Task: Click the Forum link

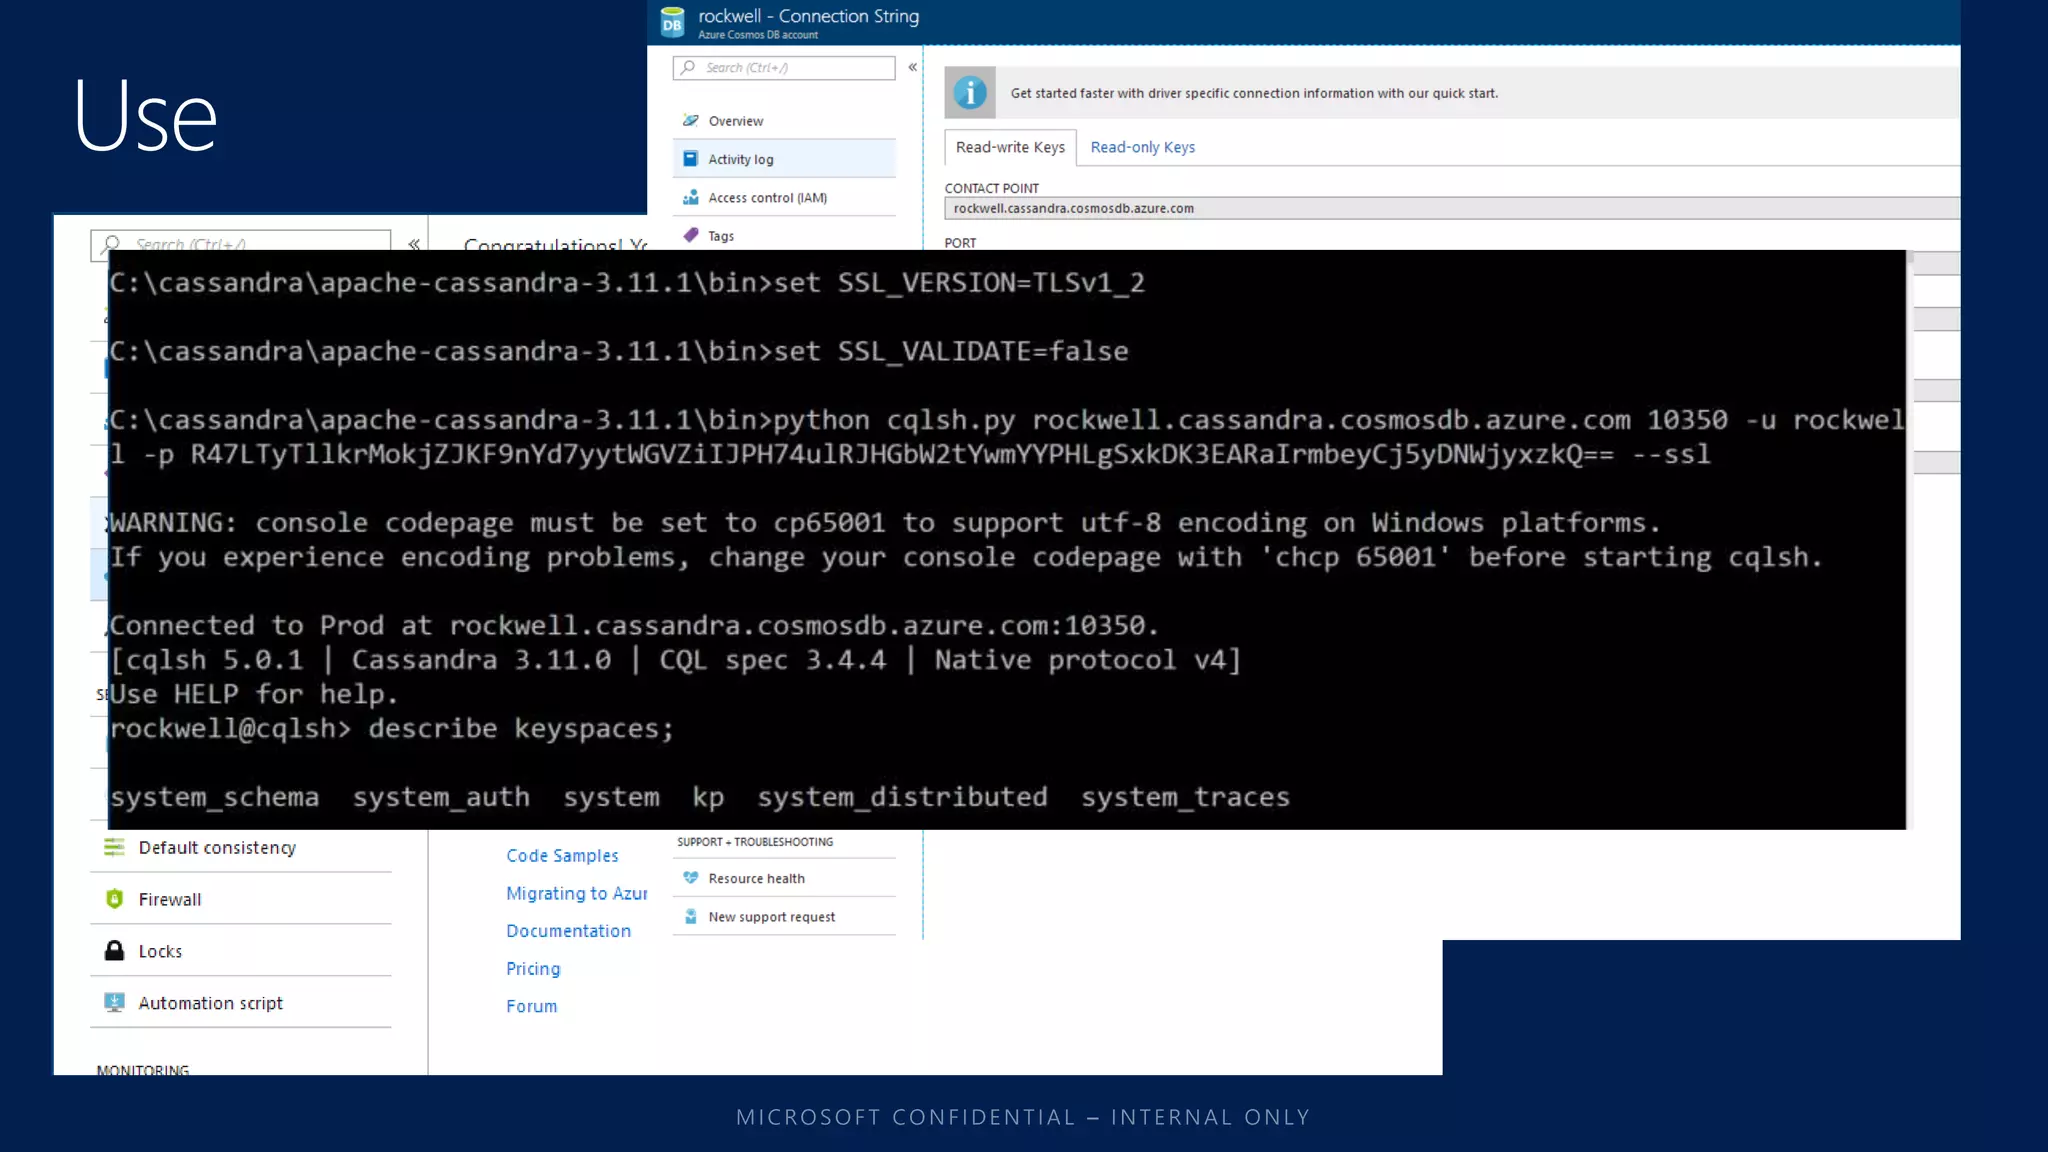Action: pos(531,1006)
